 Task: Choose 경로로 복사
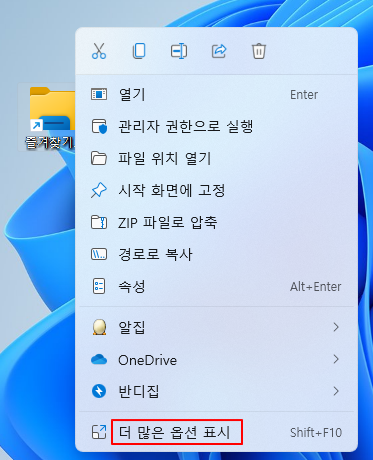pyautogui.click(x=217, y=254)
